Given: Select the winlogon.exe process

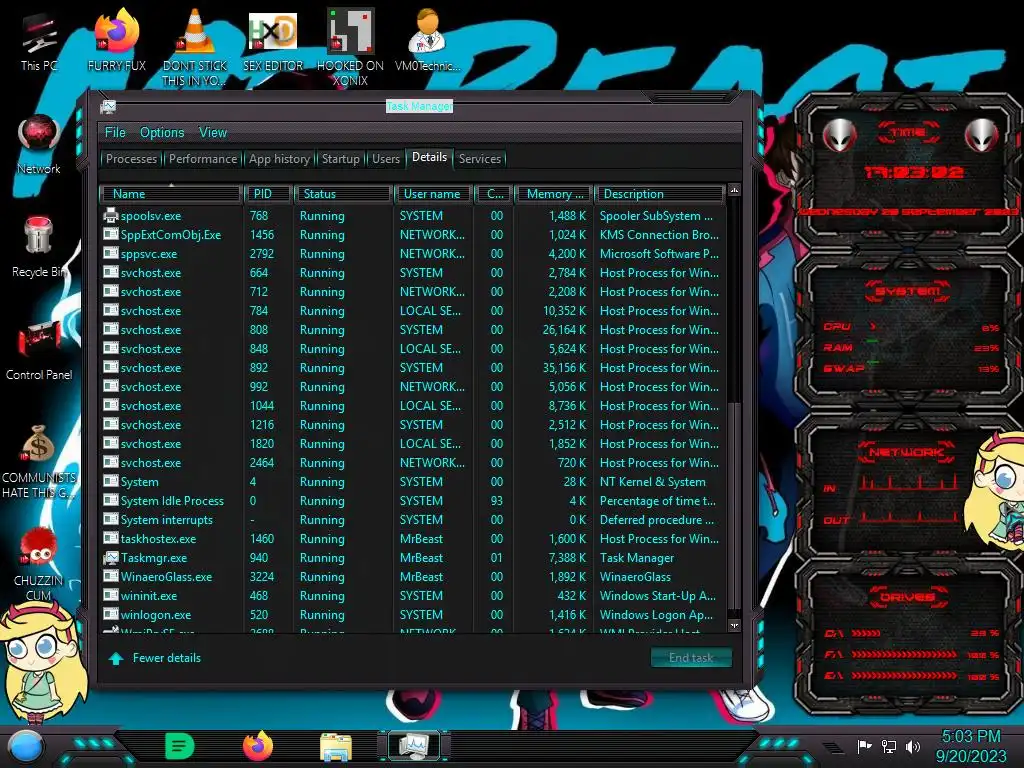Looking at the screenshot, I should pyautogui.click(x=413, y=615).
